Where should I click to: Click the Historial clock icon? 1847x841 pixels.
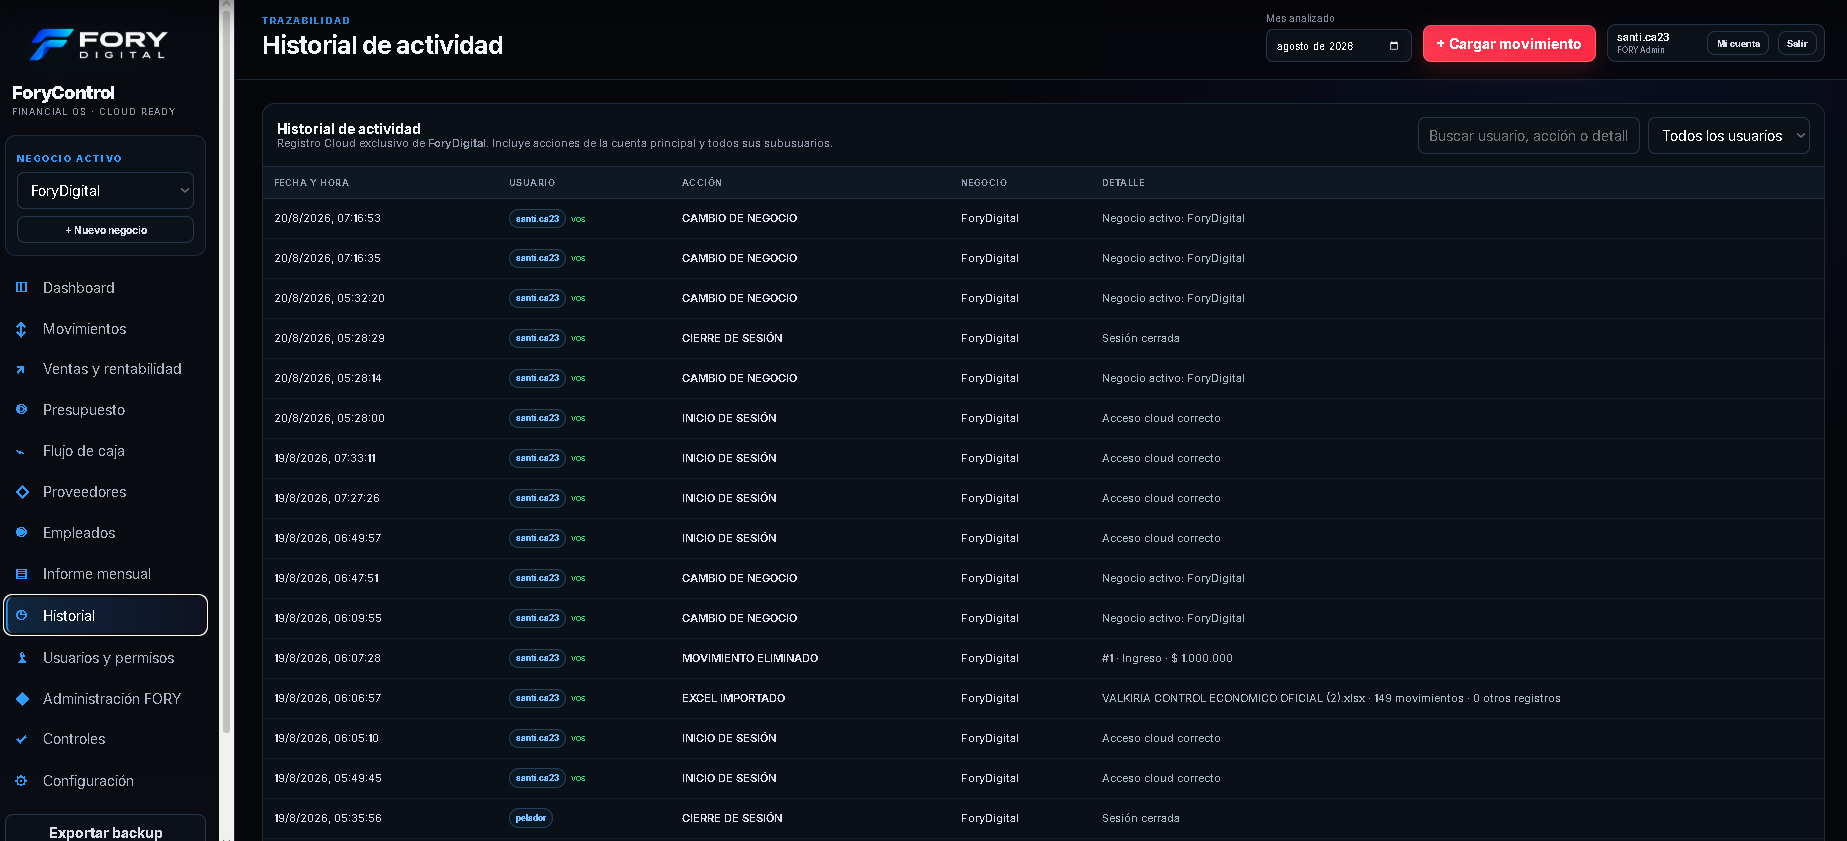pyautogui.click(x=21, y=616)
